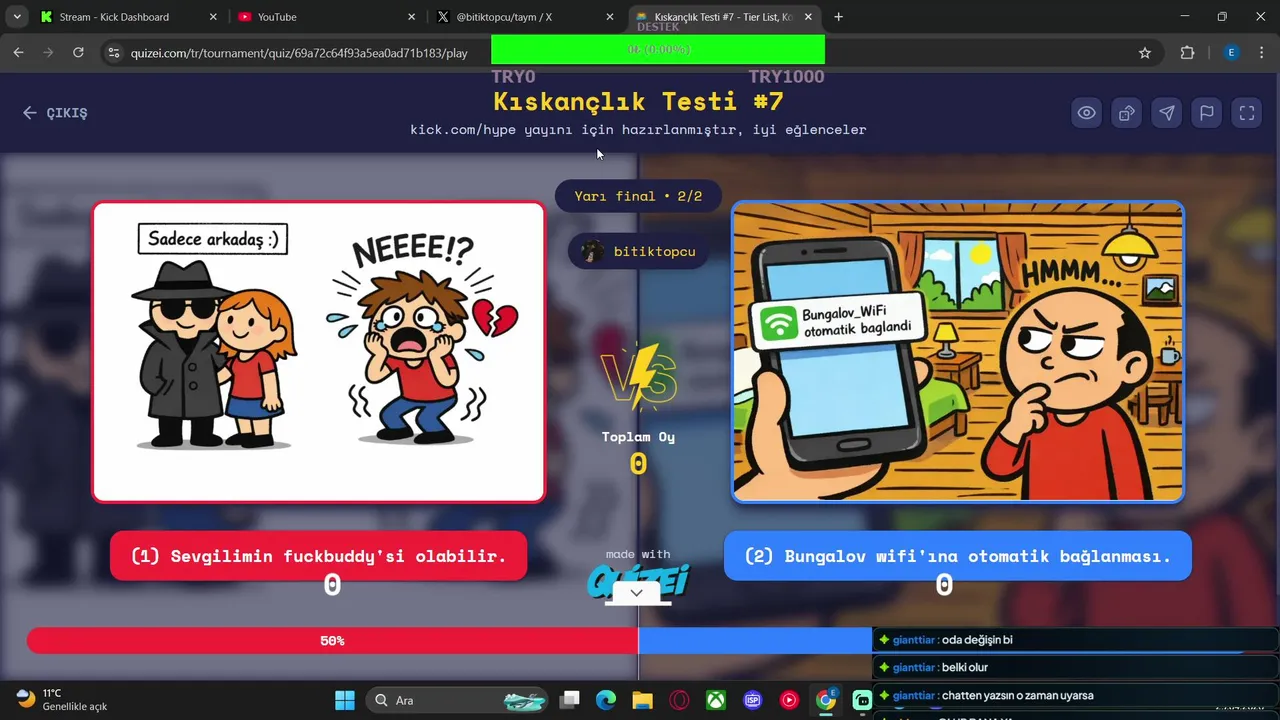Screen dimensions: 1280x720
Task: Open the Windows Start menu
Action: (x=344, y=700)
